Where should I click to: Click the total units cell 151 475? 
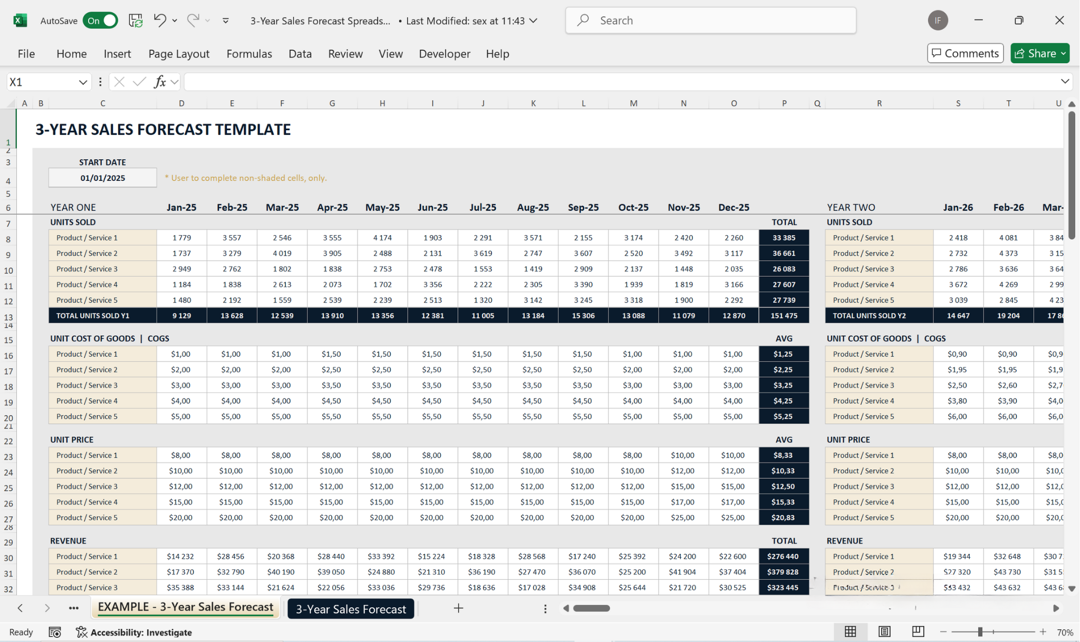[x=784, y=315]
